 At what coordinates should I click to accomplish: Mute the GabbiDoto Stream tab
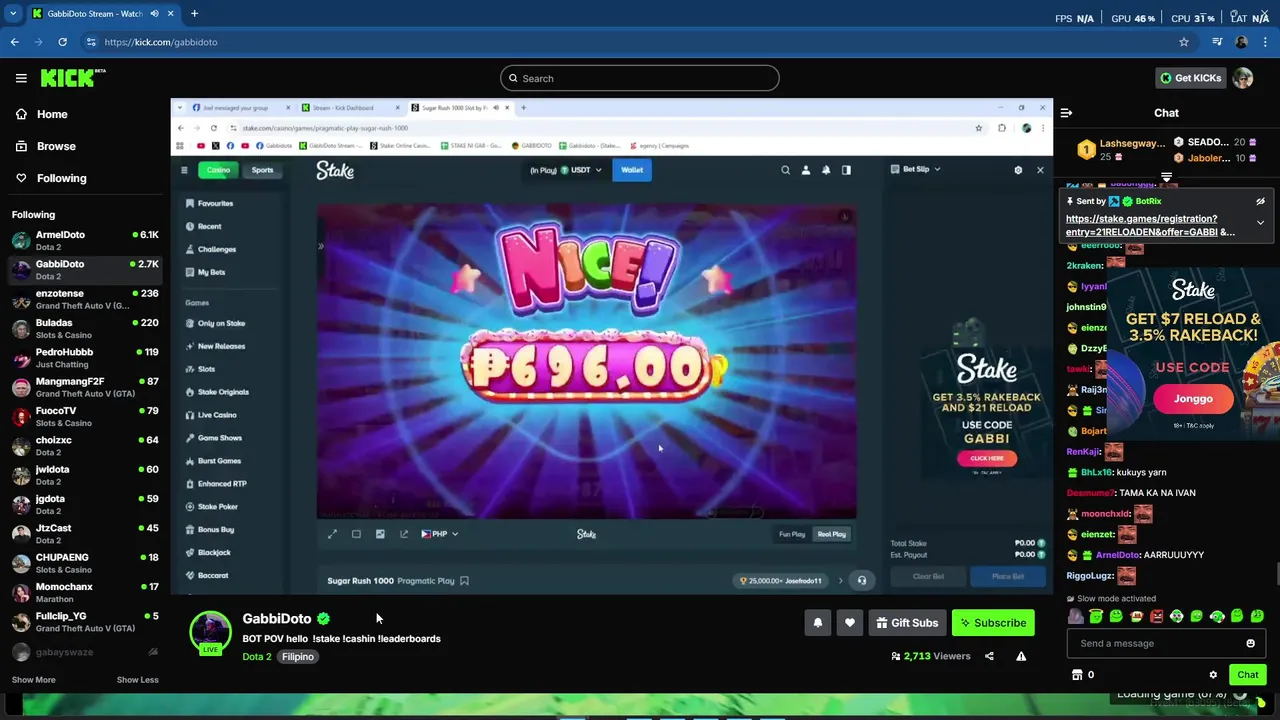(154, 14)
